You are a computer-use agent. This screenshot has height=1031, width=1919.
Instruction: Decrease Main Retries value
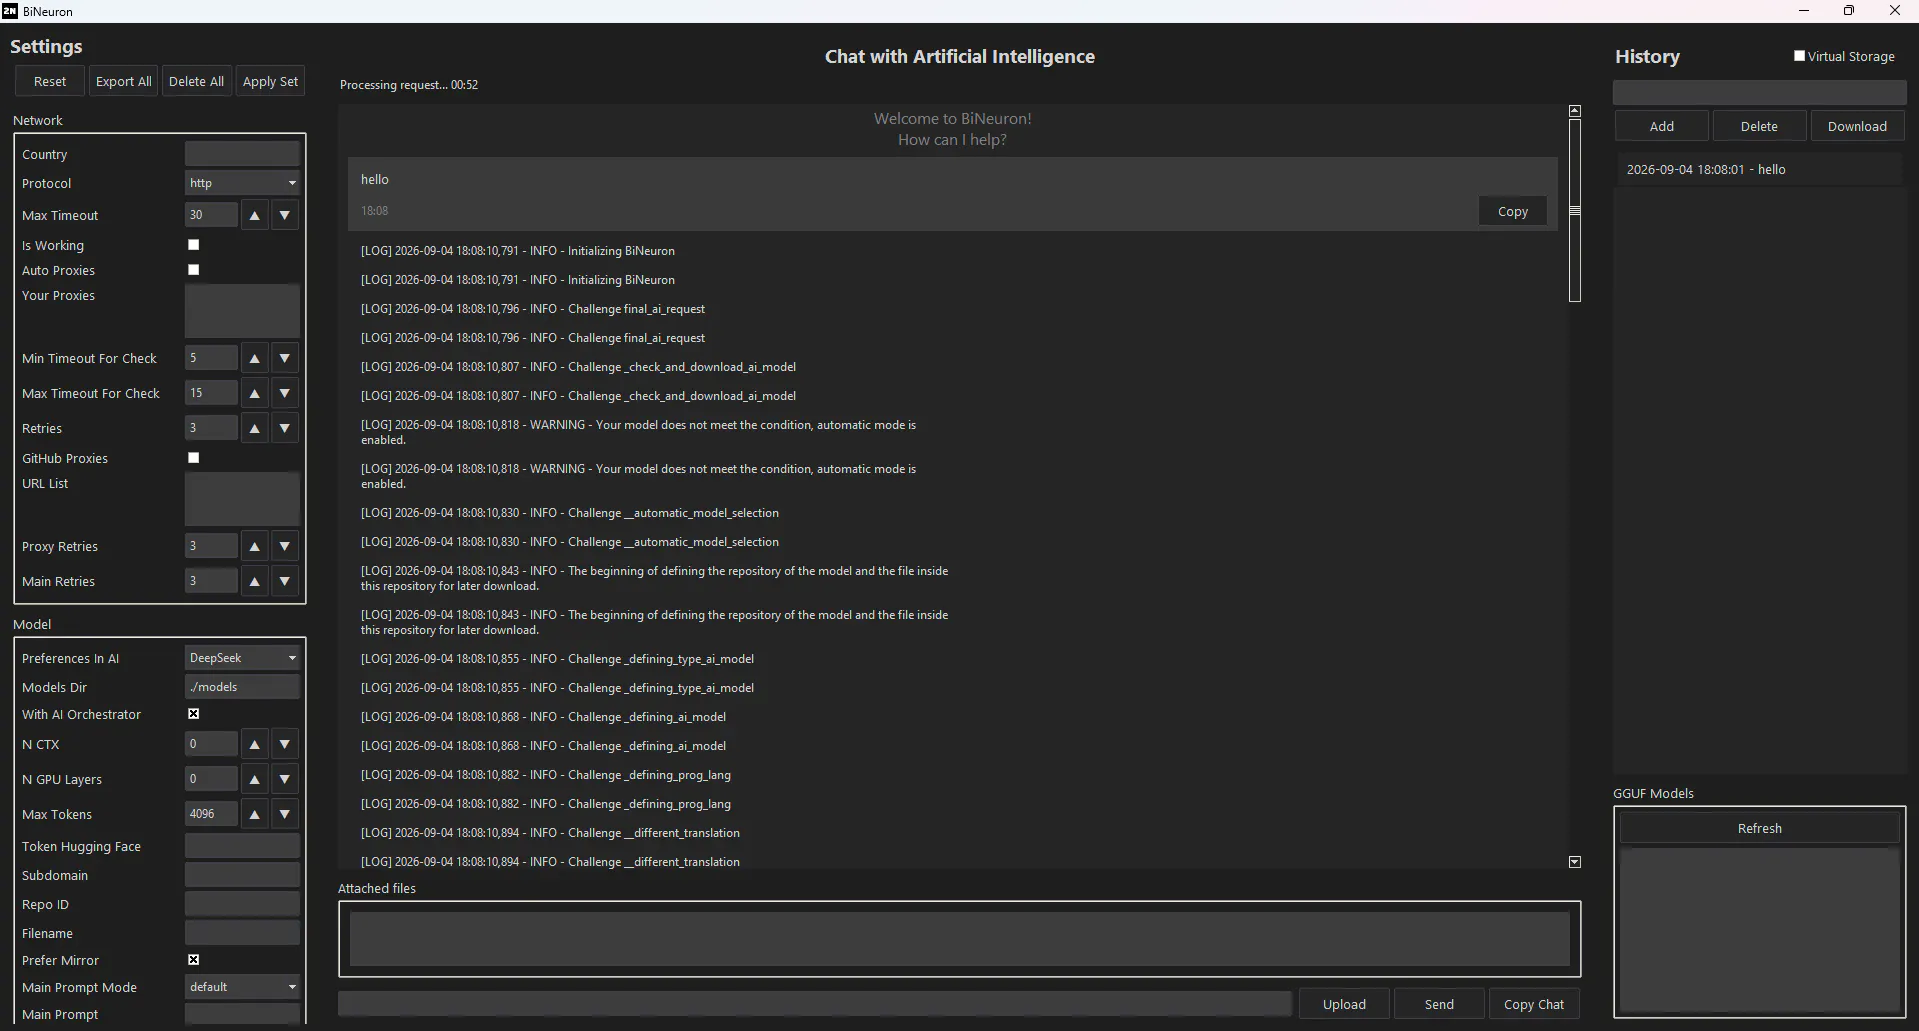(x=285, y=581)
